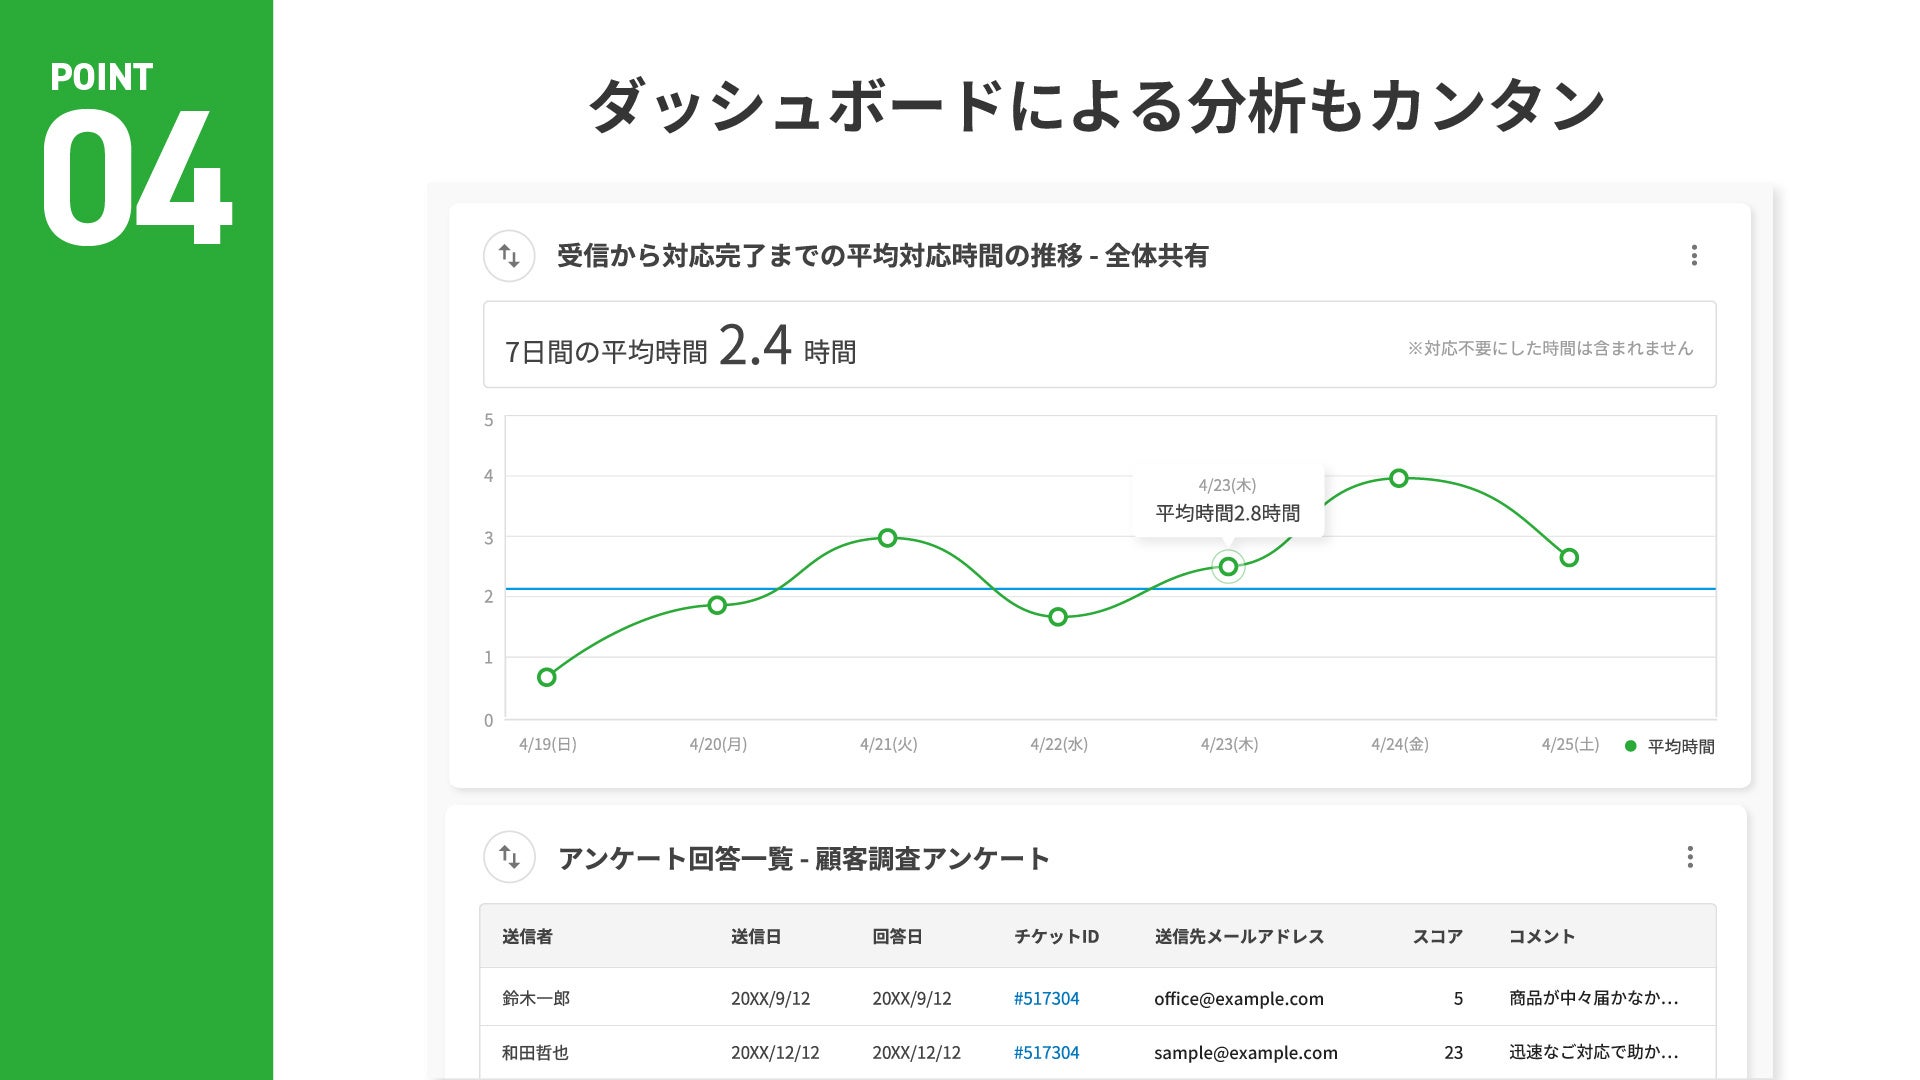The height and width of the screenshot is (1080, 1920).
Task: Click the 送信者 column header
Action: coord(527,937)
